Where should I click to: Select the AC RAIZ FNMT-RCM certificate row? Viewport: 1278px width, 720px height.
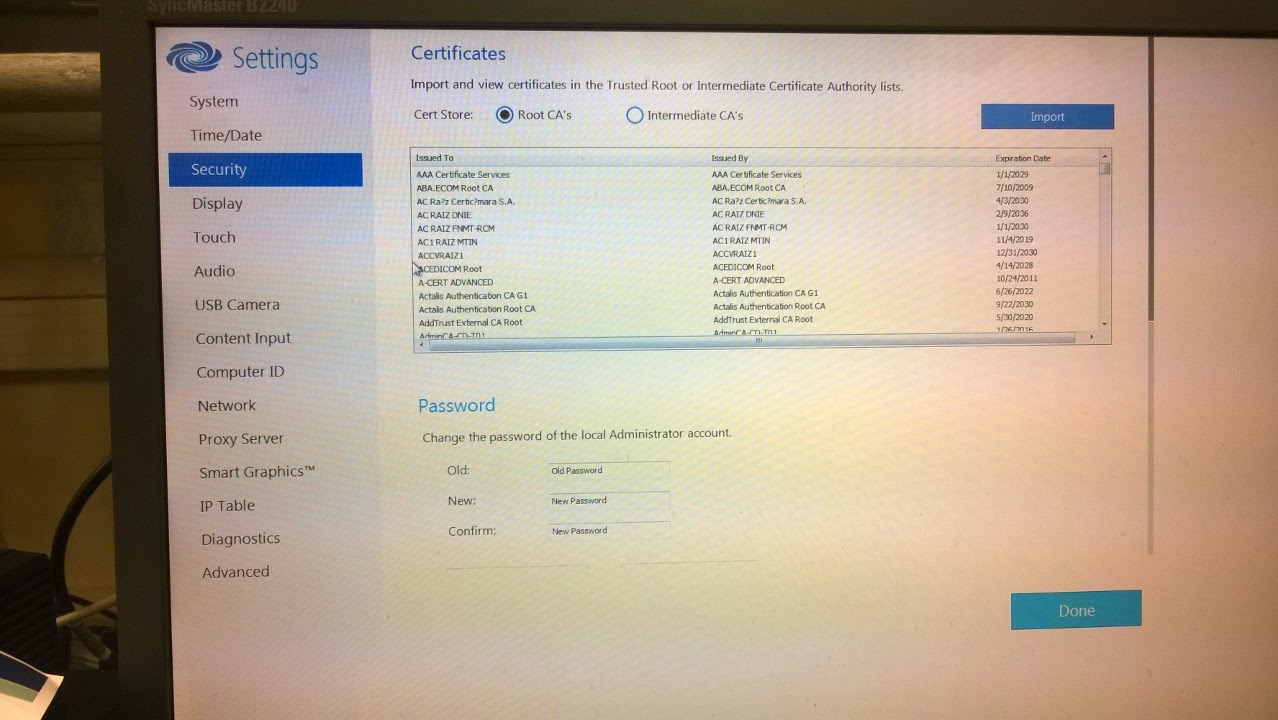point(755,228)
